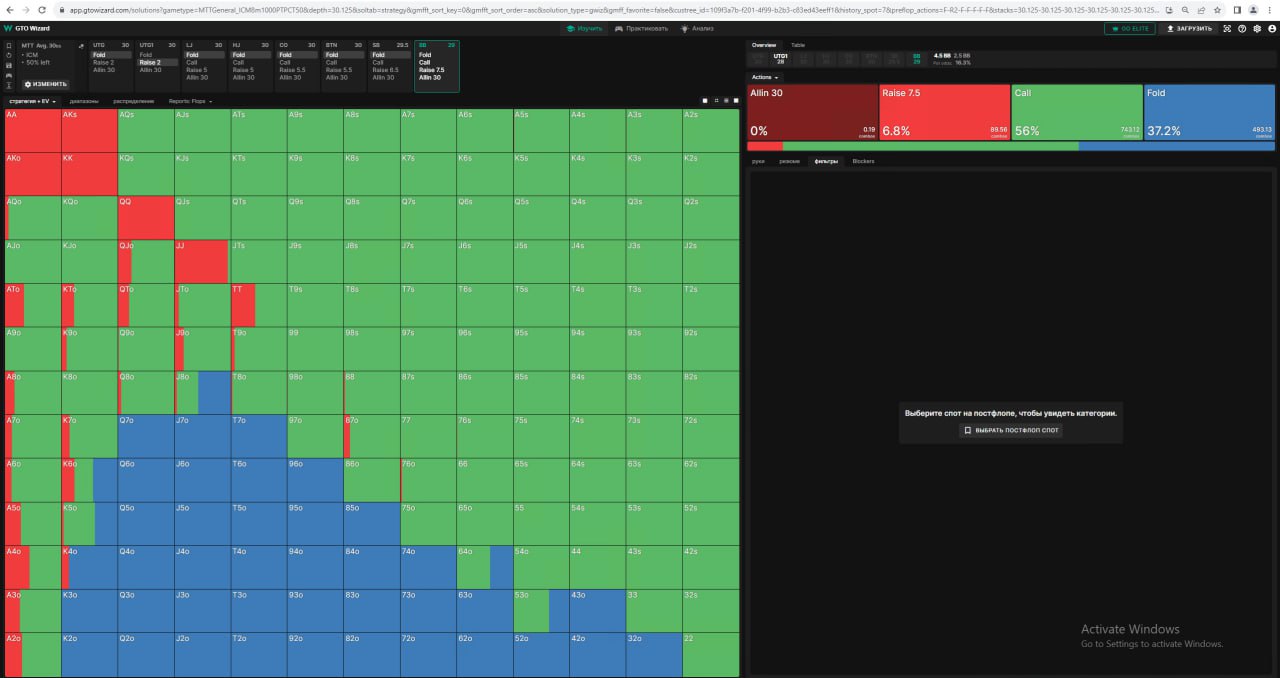Switch to the Blockers tab

coord(863,161)
